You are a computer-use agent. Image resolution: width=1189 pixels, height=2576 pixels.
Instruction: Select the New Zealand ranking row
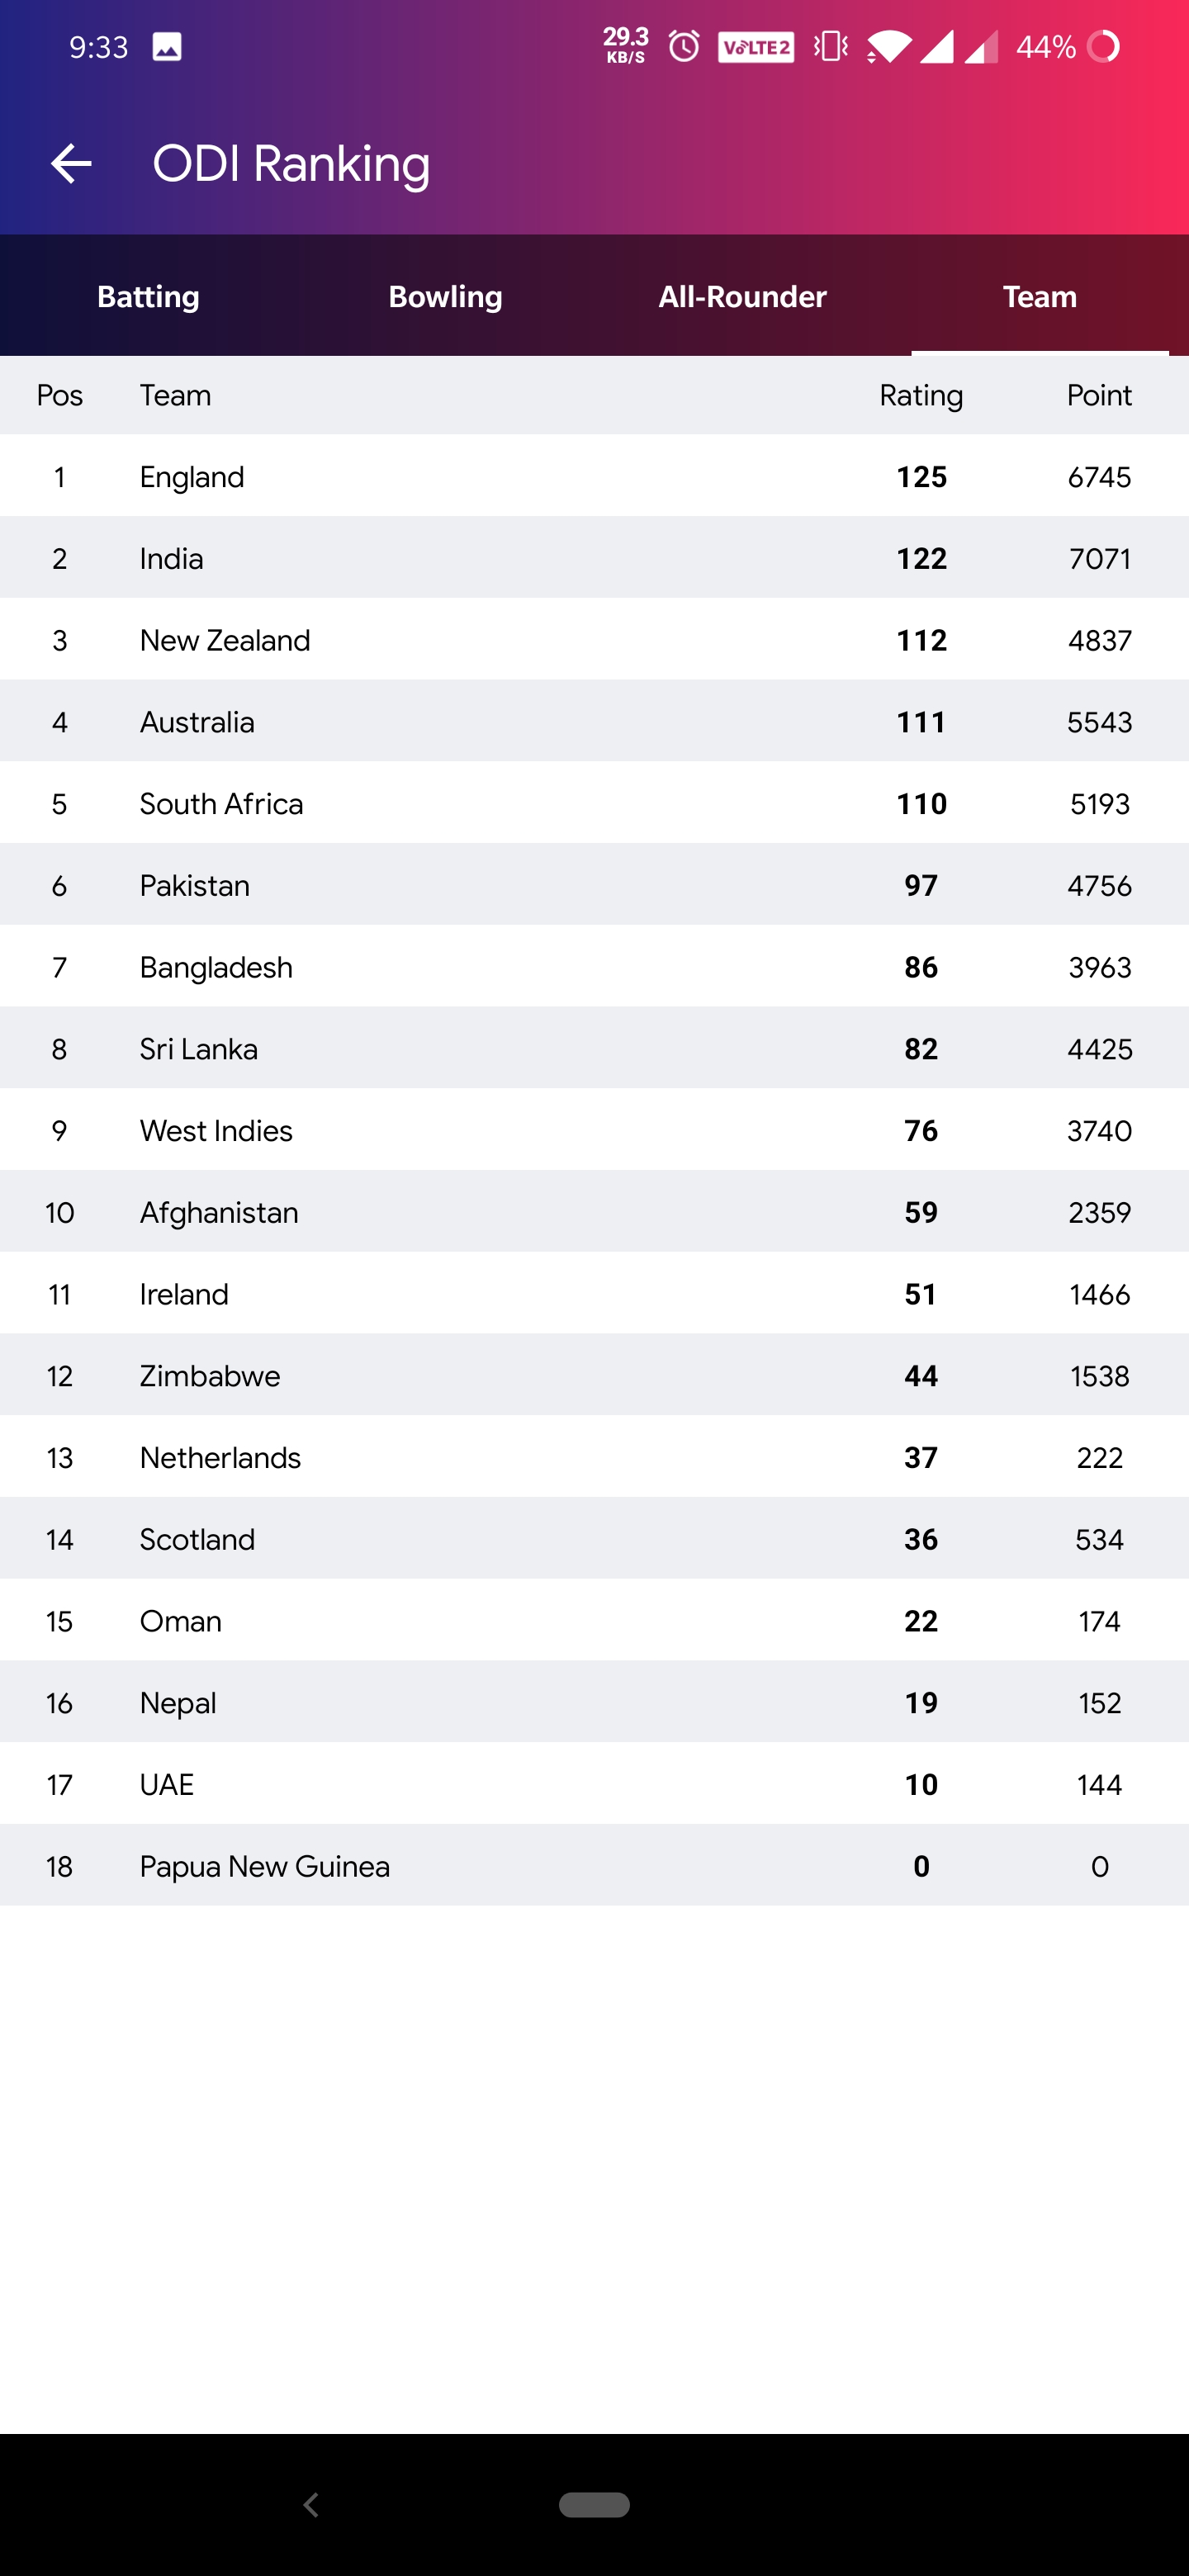[594, 640]
